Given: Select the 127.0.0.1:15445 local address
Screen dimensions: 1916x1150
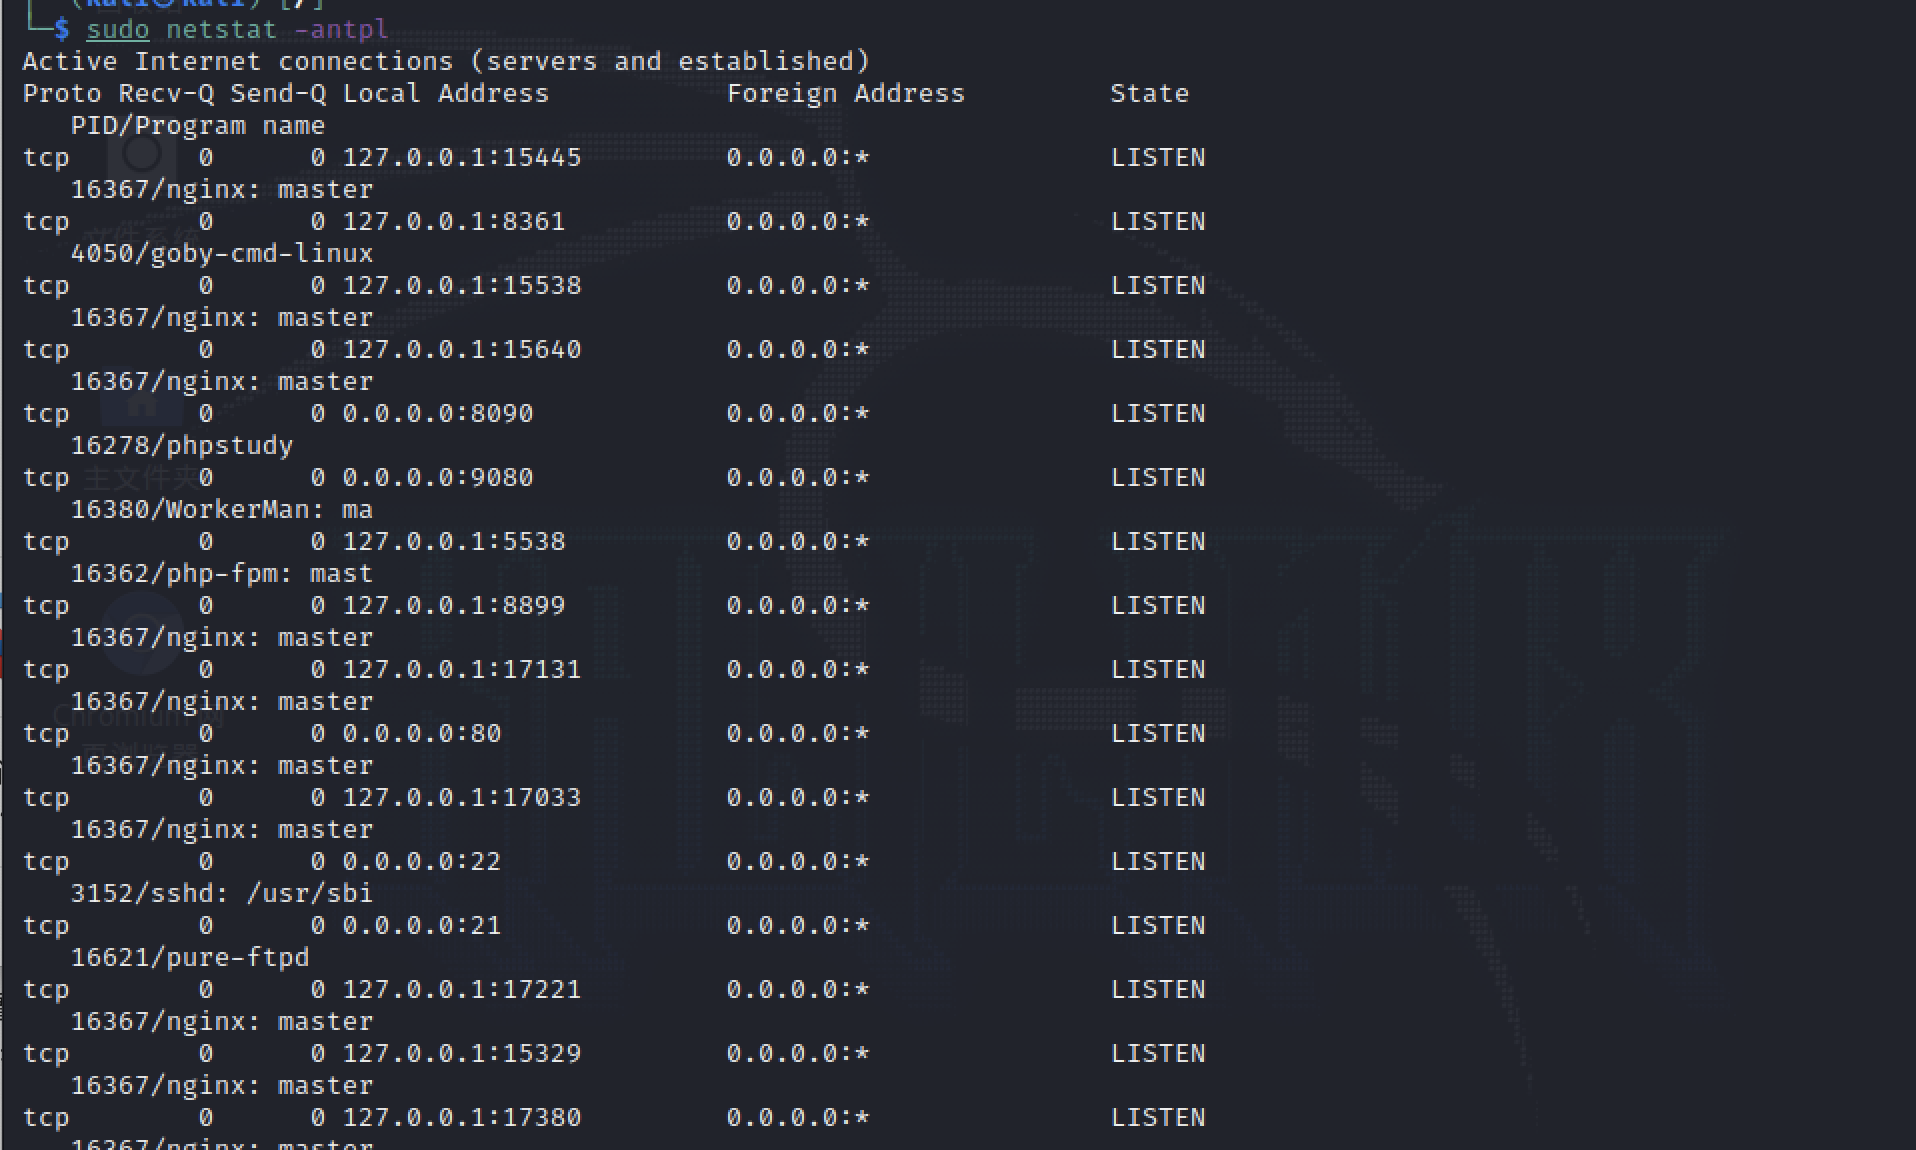Looking at the screenshot, I should (x=461, y=157).
